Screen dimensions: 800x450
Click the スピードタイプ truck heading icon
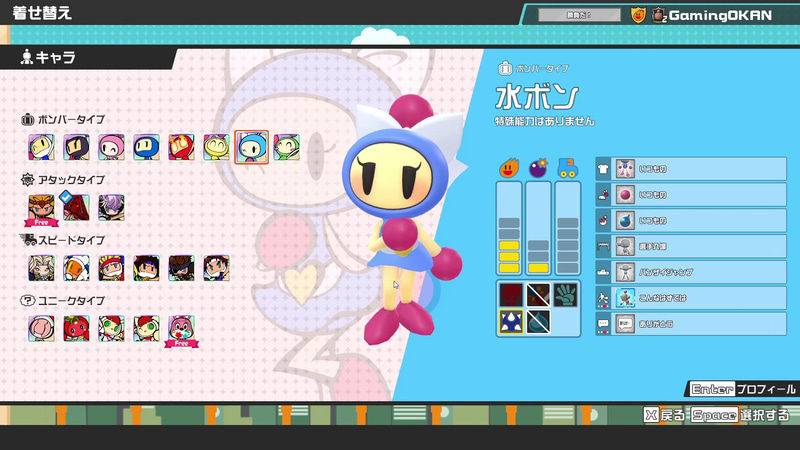[28, 239]
